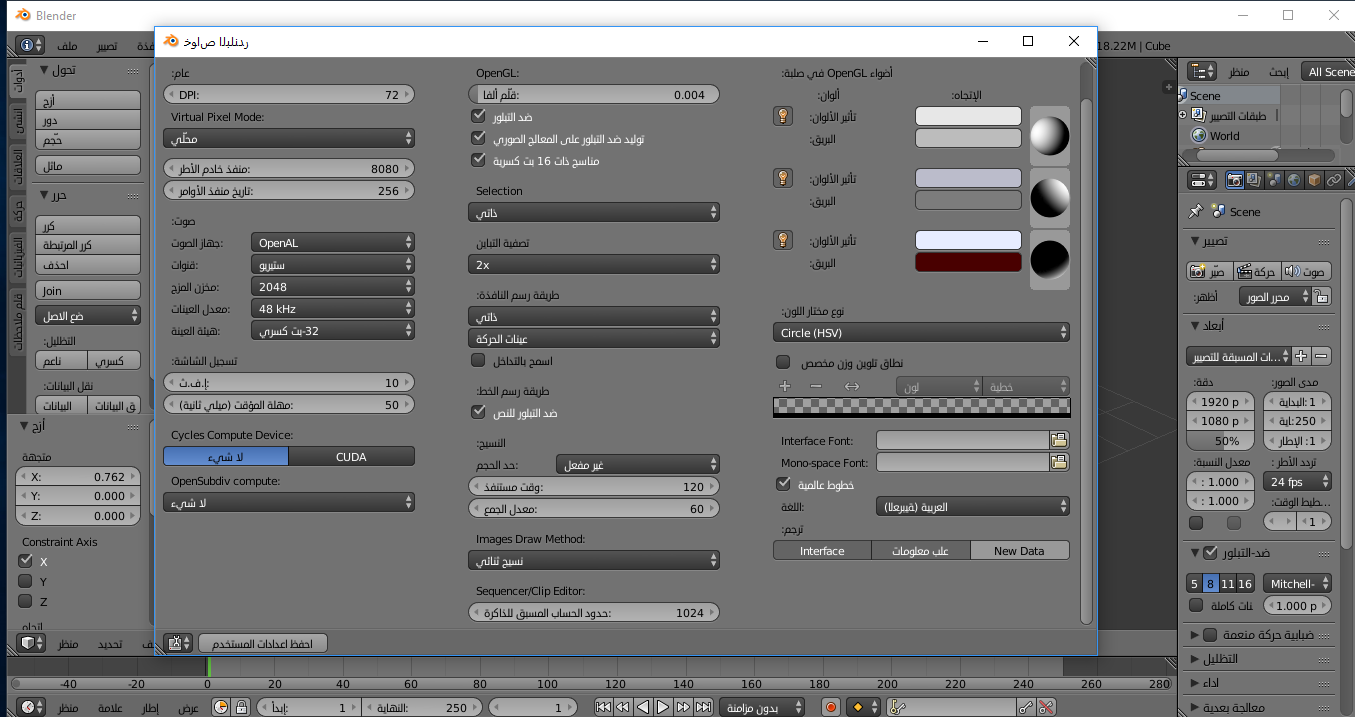Open the تصيير menu in Blender header
This screenshot has width=1355, height=717.
point(106,46)
